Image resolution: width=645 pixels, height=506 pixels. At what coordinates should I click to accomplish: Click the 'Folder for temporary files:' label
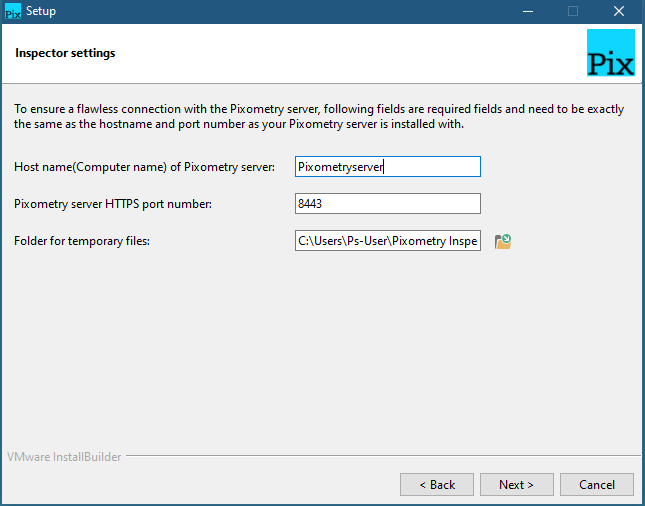pos(82,241)
